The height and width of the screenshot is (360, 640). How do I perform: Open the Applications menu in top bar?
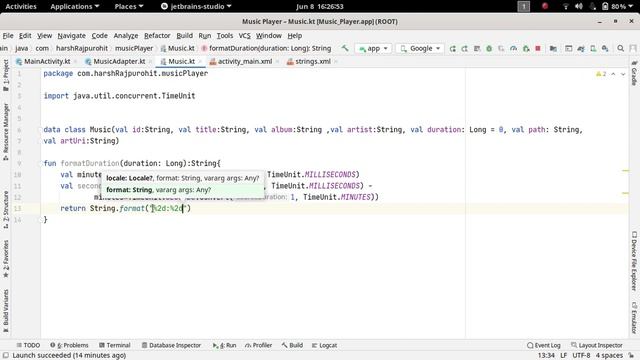click(x=74, y=6)
